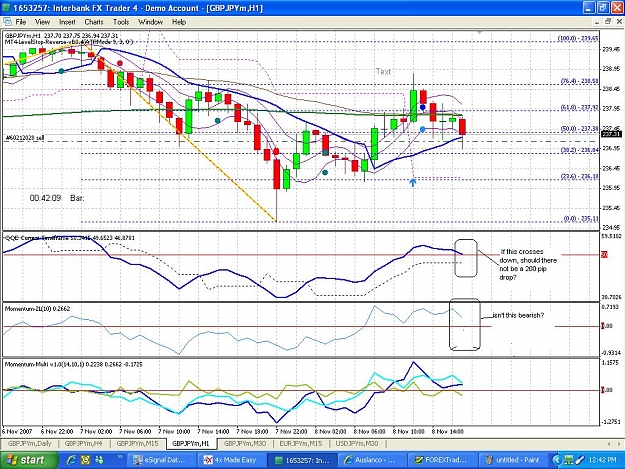Switch to the USDJPYm,M30 chart tab
Image resolution: width=625 pixels, height=469 pixels.
pyautogui.click(x=357, y=443)
